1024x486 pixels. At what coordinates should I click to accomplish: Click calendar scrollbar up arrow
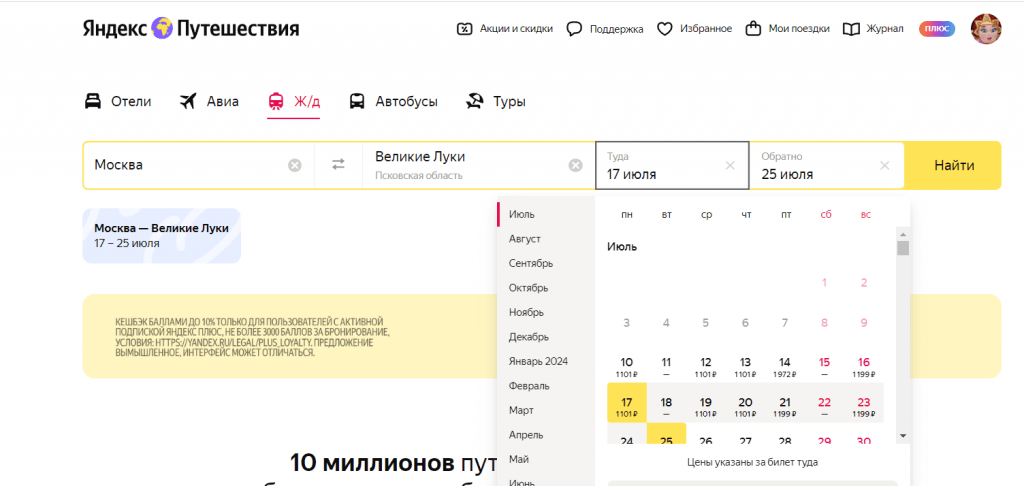[x=903, y=234]
